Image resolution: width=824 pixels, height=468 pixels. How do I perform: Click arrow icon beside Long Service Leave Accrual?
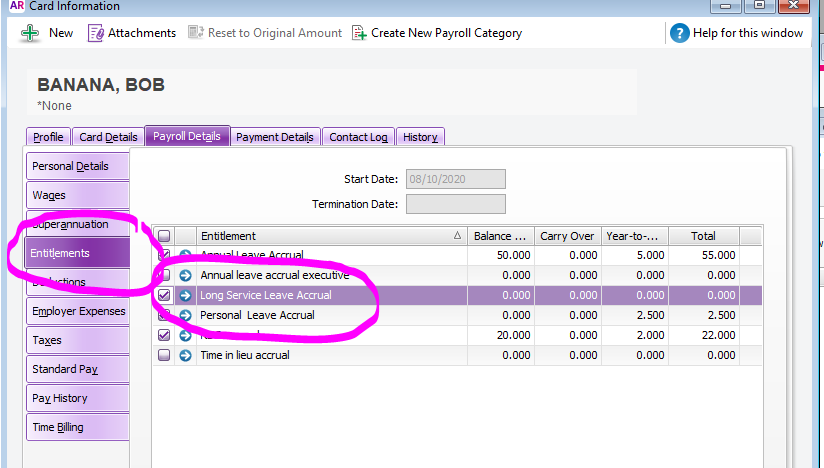[185, 295]
